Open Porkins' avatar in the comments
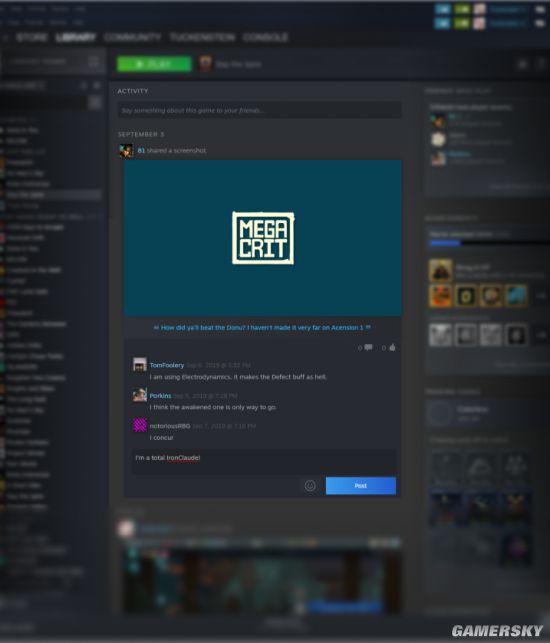The image size is (550, 643). [140, 395]
